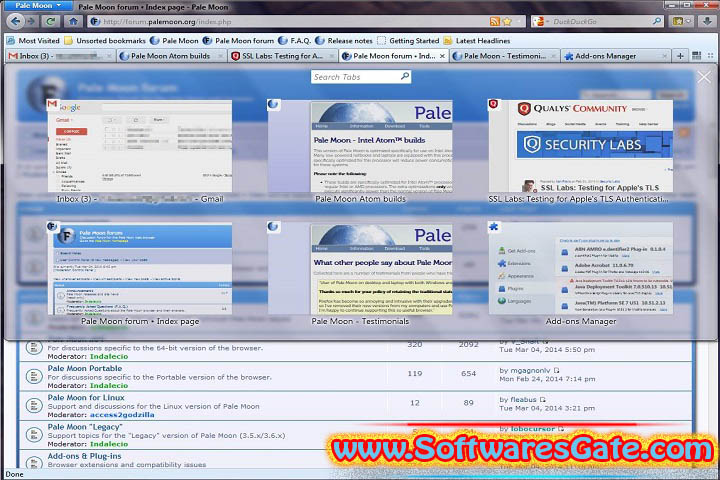Viewport: 720px width, 480px height.
Task: Close the Pale Moon Atom builds tab
Action: (x=220, y=56)
